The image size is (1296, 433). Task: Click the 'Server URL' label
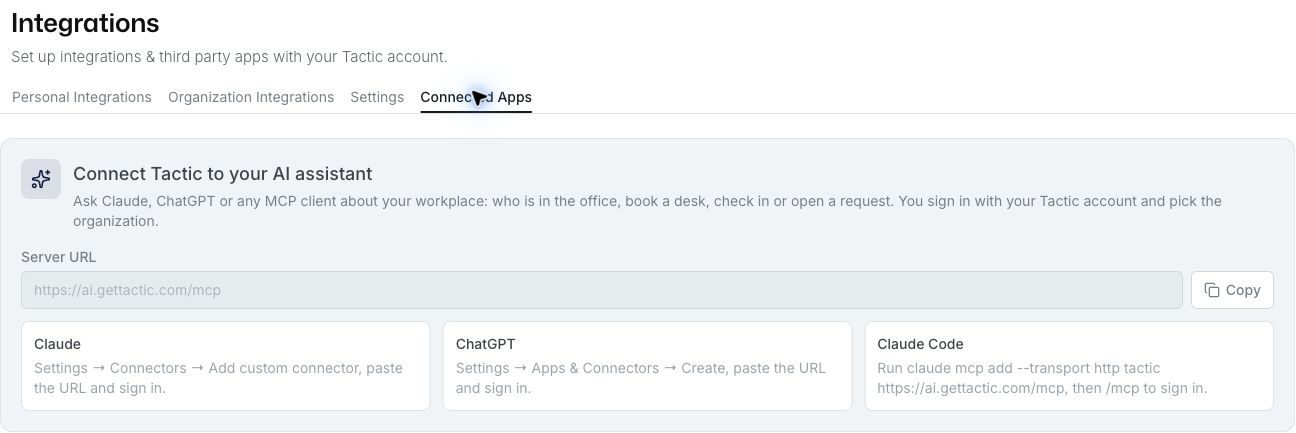click(59, 257)
